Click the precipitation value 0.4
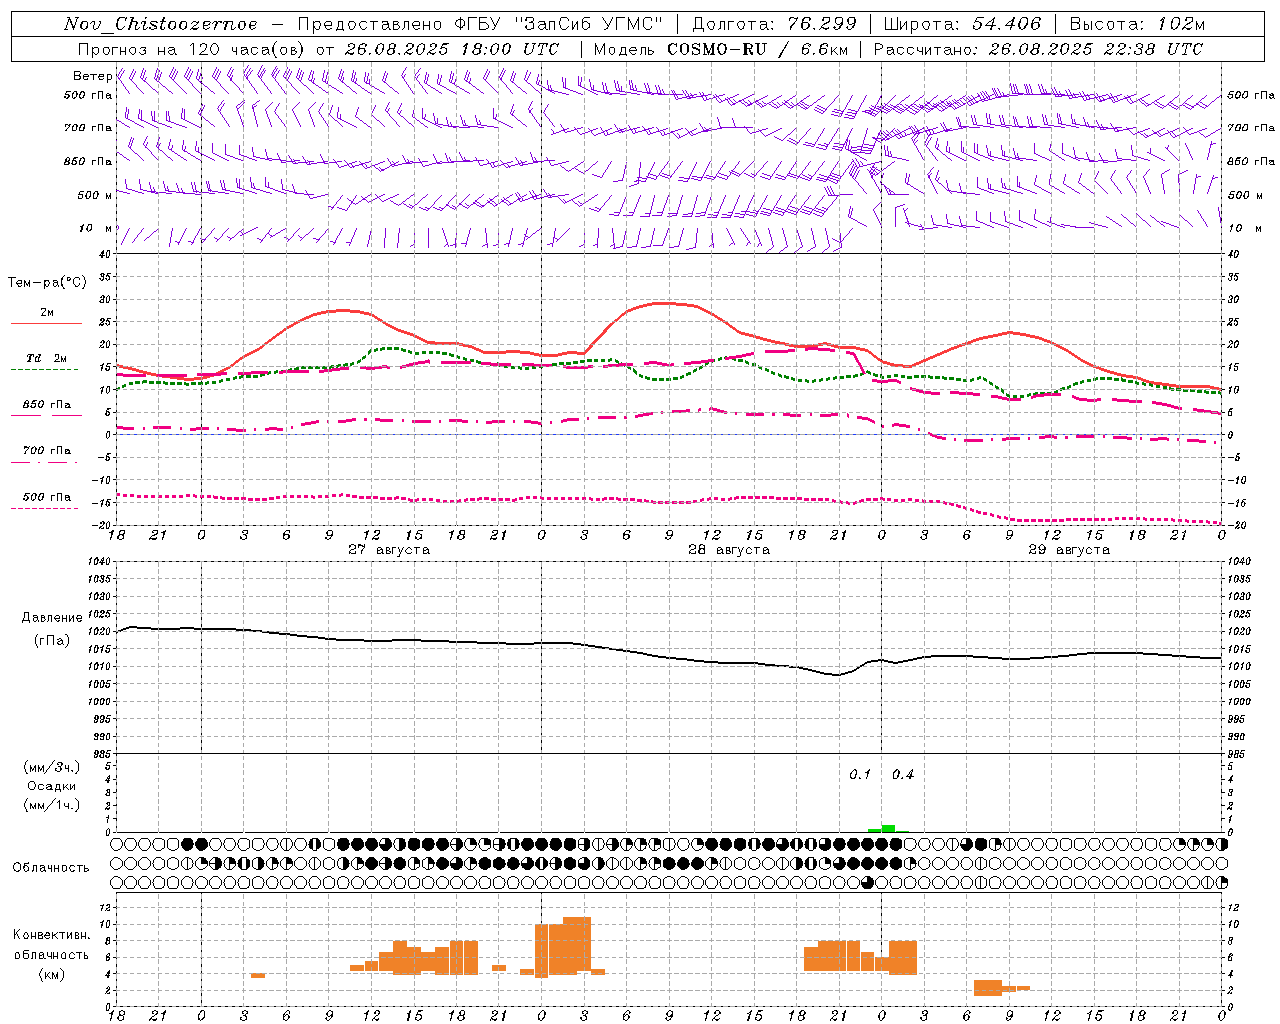 [903, 775]
